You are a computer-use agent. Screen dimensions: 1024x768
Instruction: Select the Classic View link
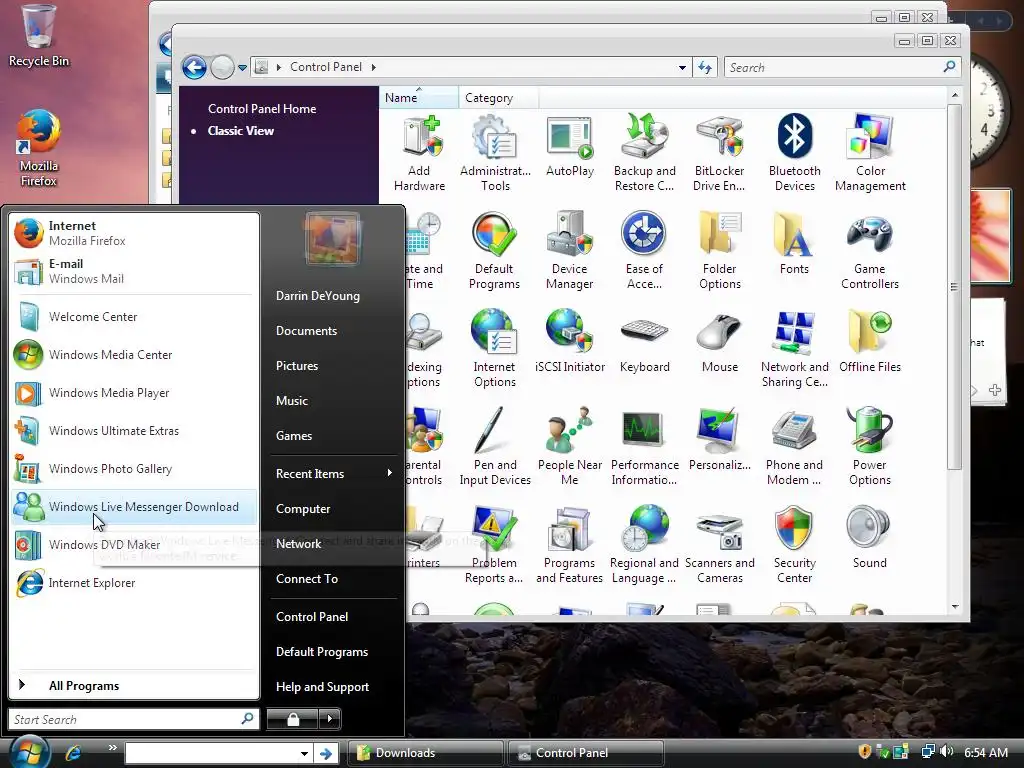[240, 131]
